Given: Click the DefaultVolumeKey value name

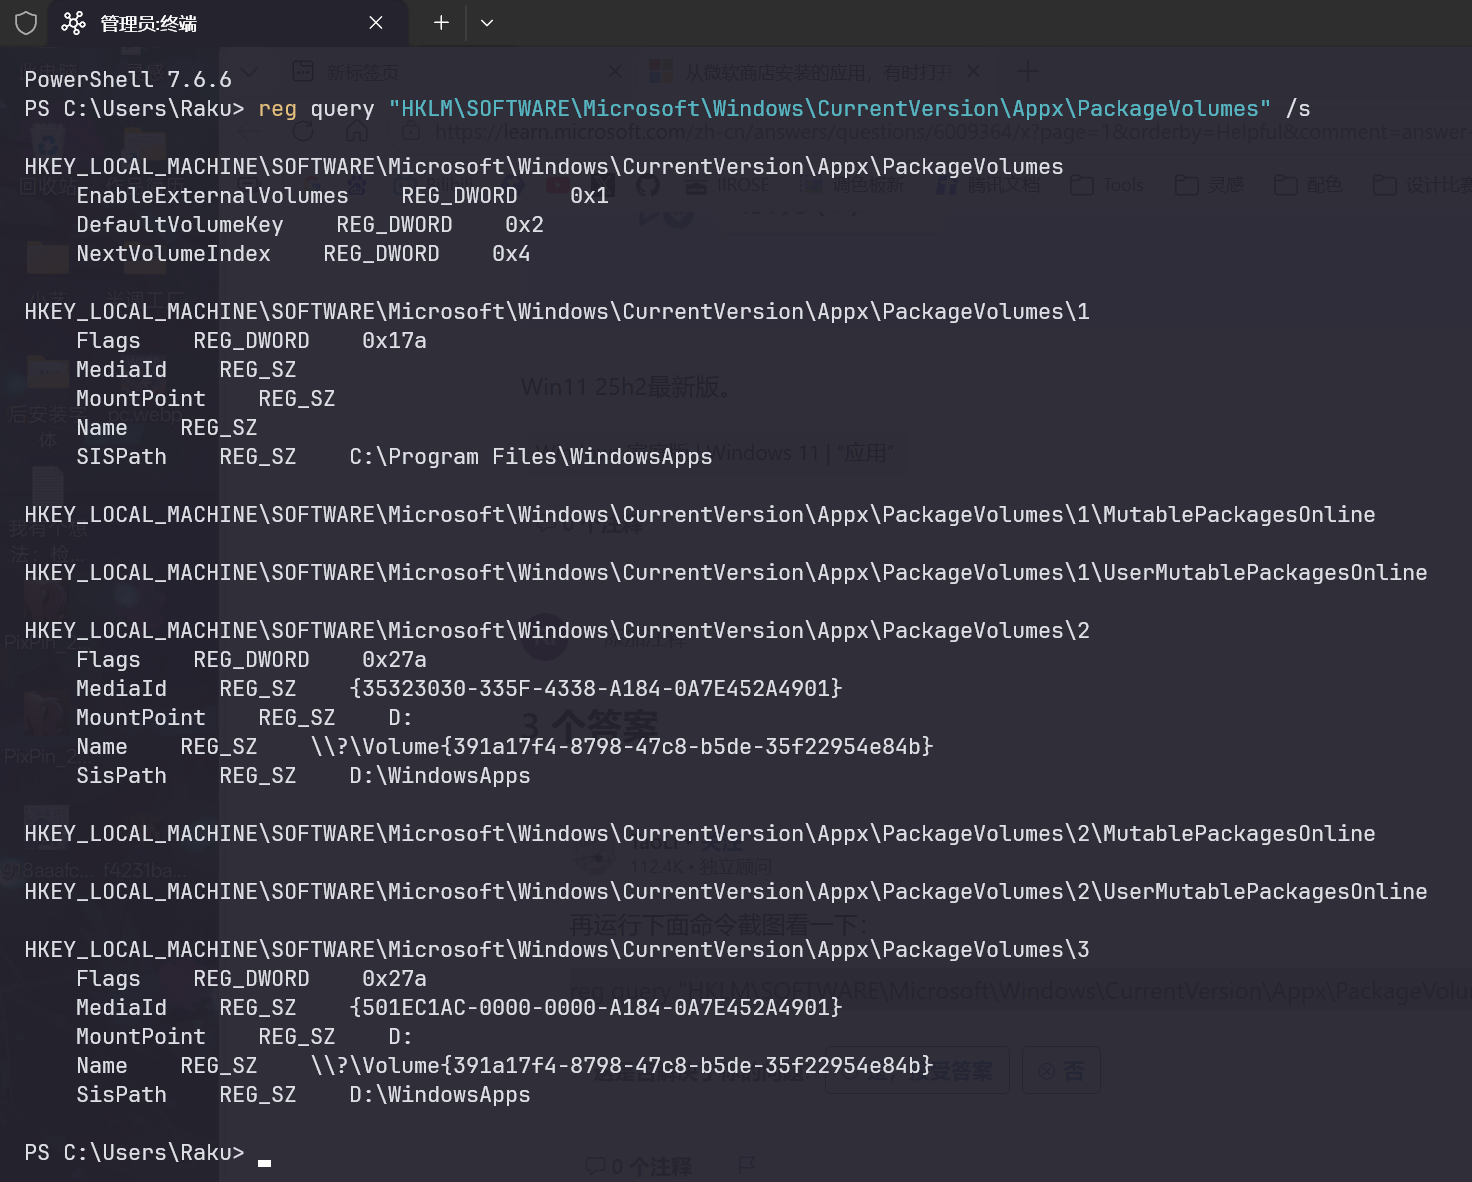Looking at the screenshot, I should pos(180,225).
